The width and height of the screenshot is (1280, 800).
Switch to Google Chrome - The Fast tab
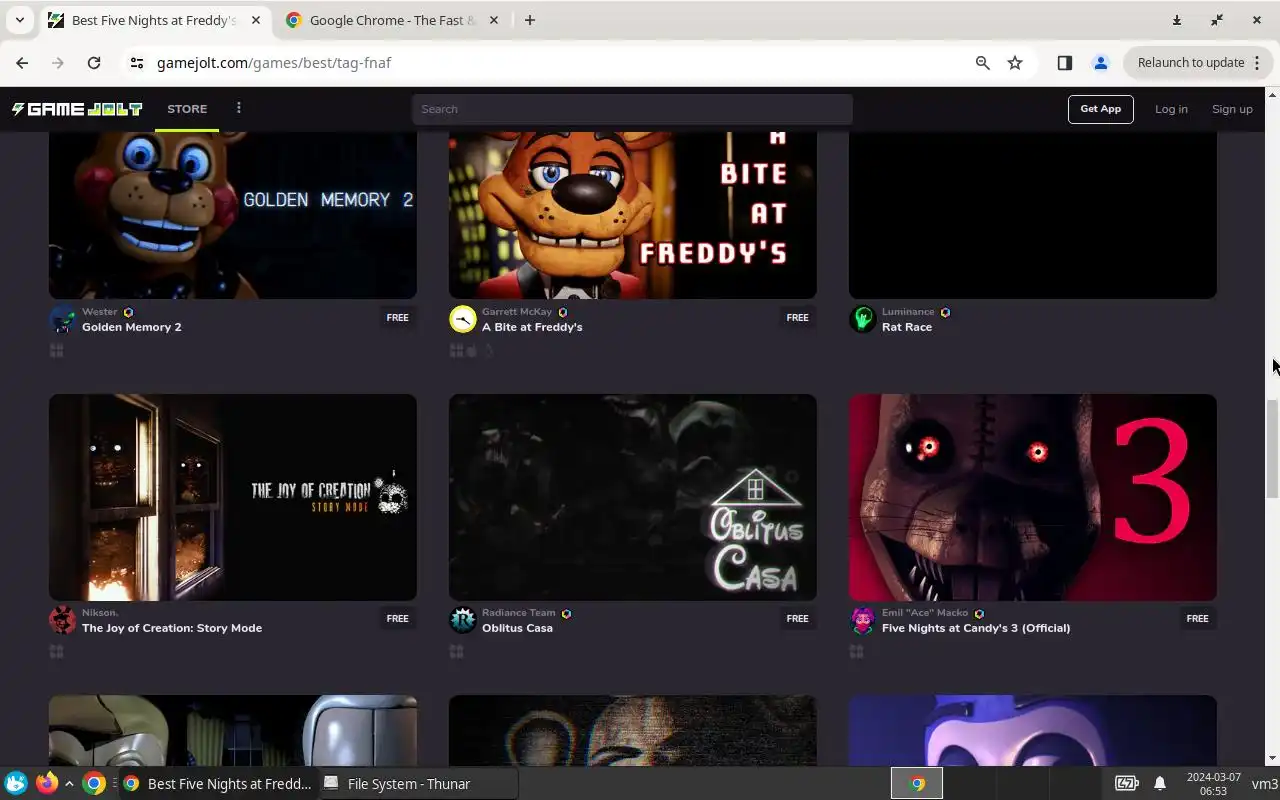click(392, 20)
